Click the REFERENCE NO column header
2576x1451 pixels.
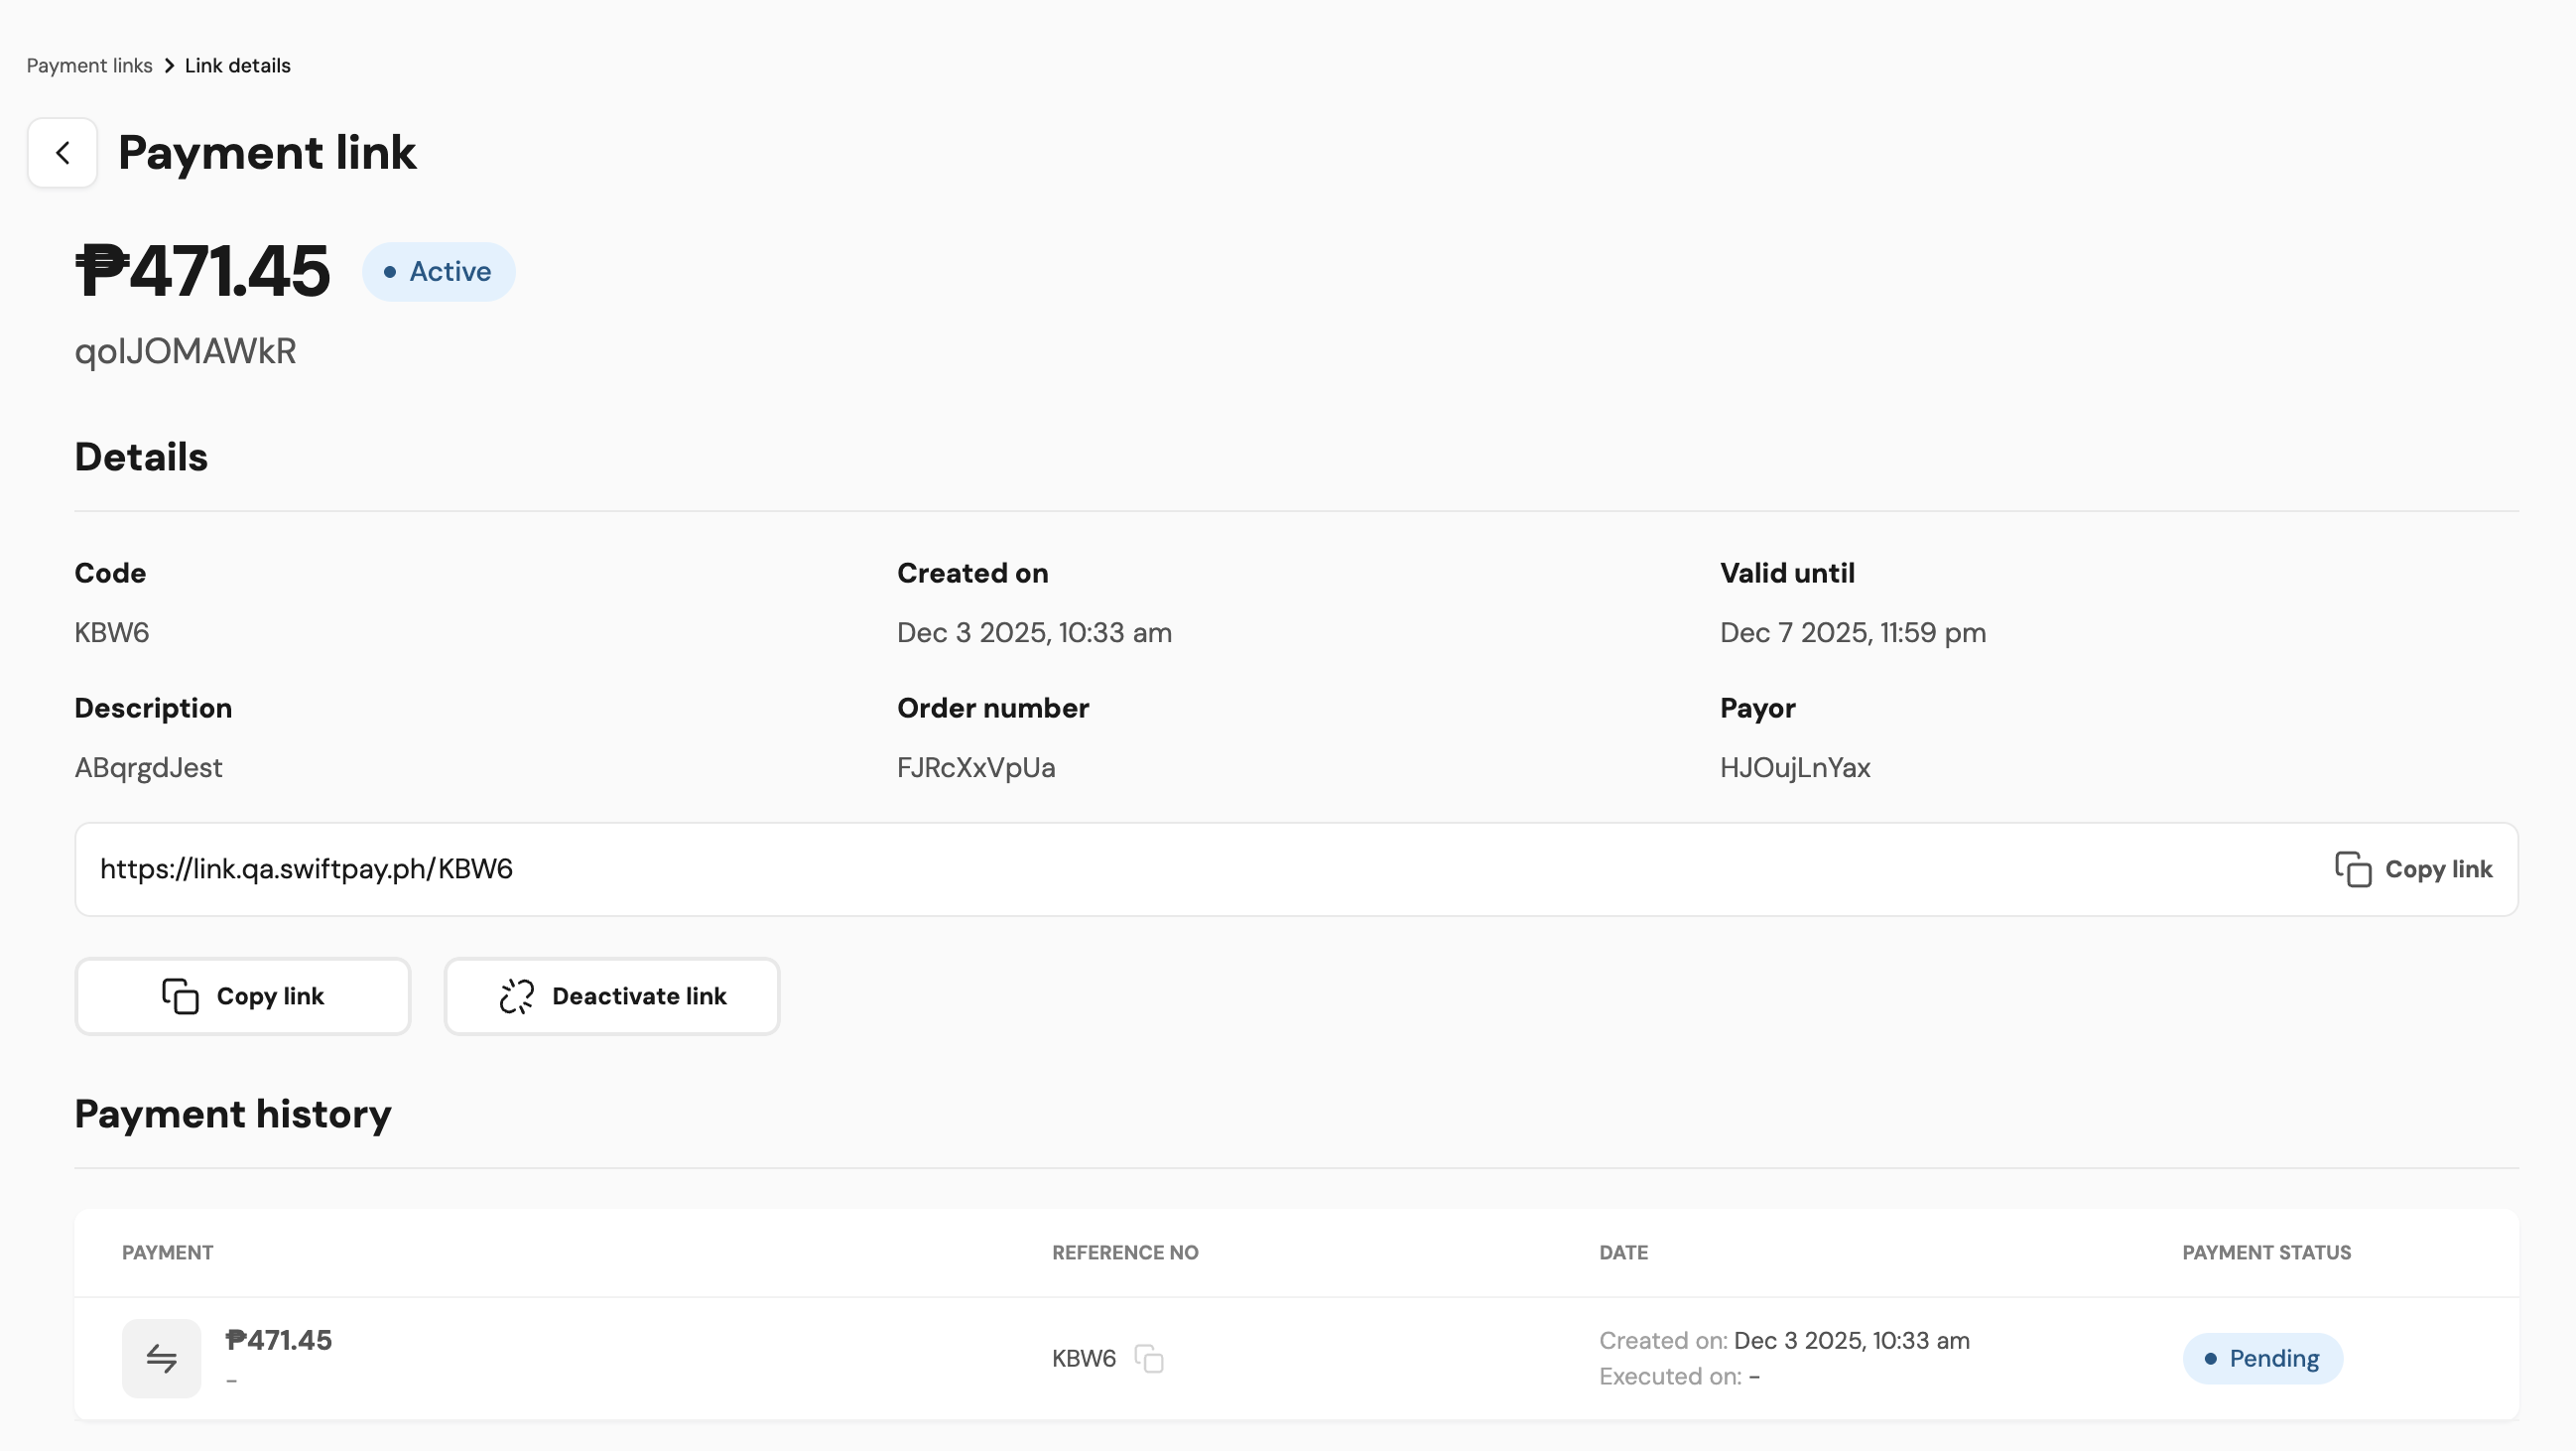[1124, 1252]
